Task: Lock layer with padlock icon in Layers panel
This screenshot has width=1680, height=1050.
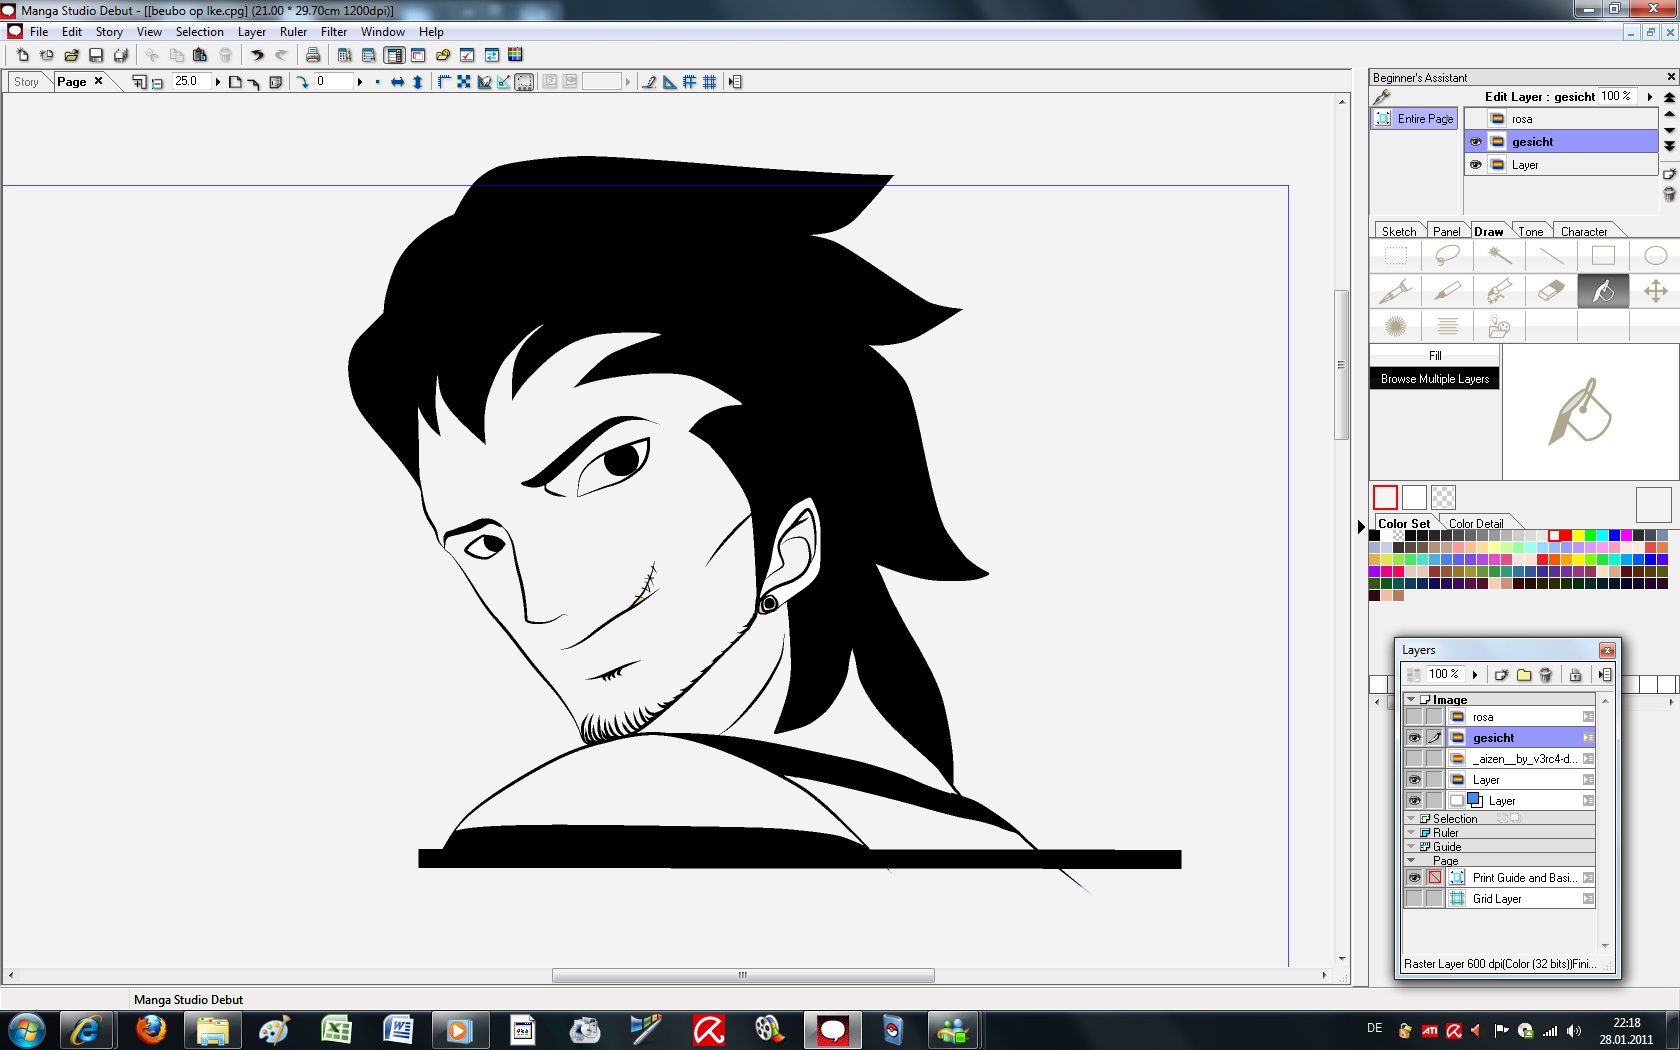Action: click(1576, 675)
